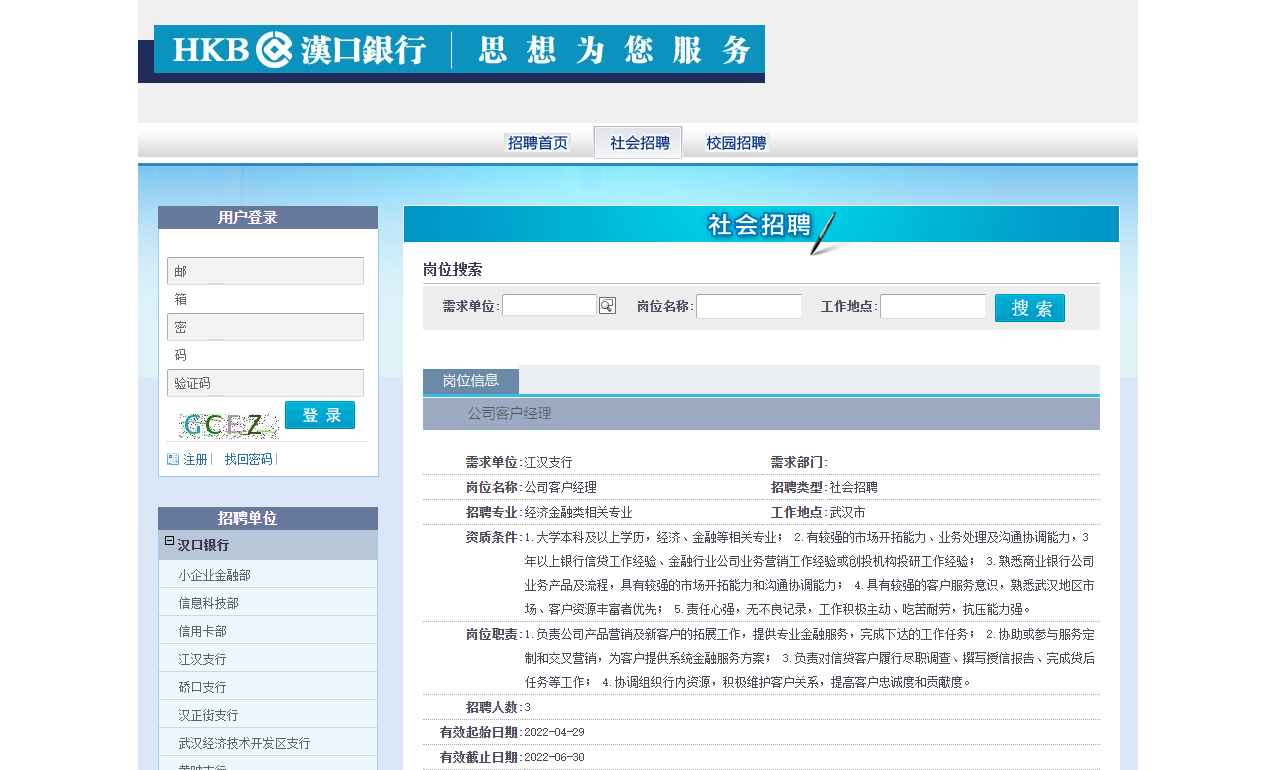Viewport: 1275px width, 770px height.
Task: Switch to 社会招聘 tab
Action: [x=638, y=142]
